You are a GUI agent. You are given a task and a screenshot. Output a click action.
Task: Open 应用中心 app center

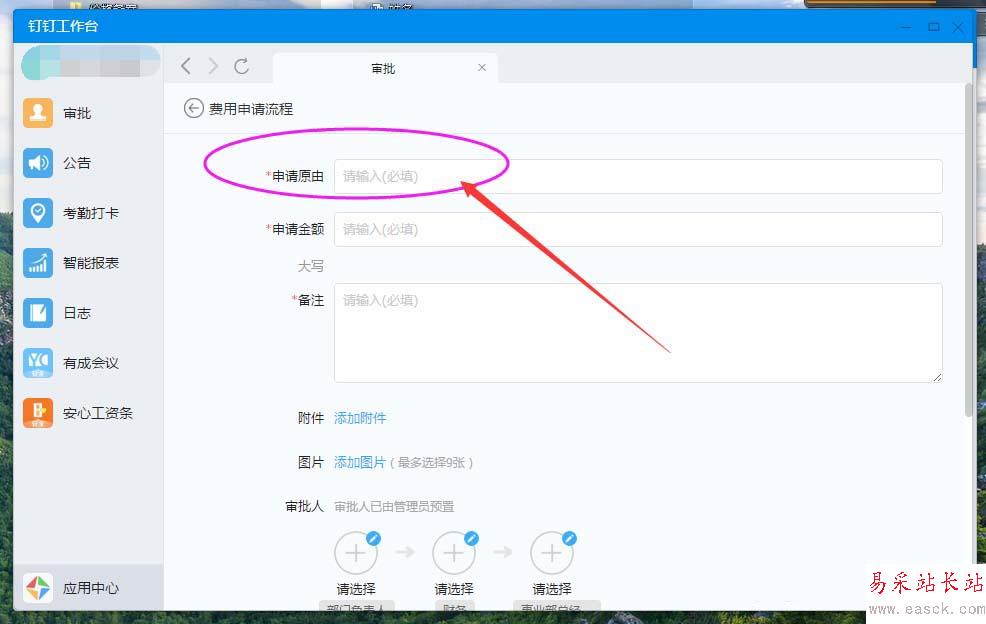(x=88, y=588)
